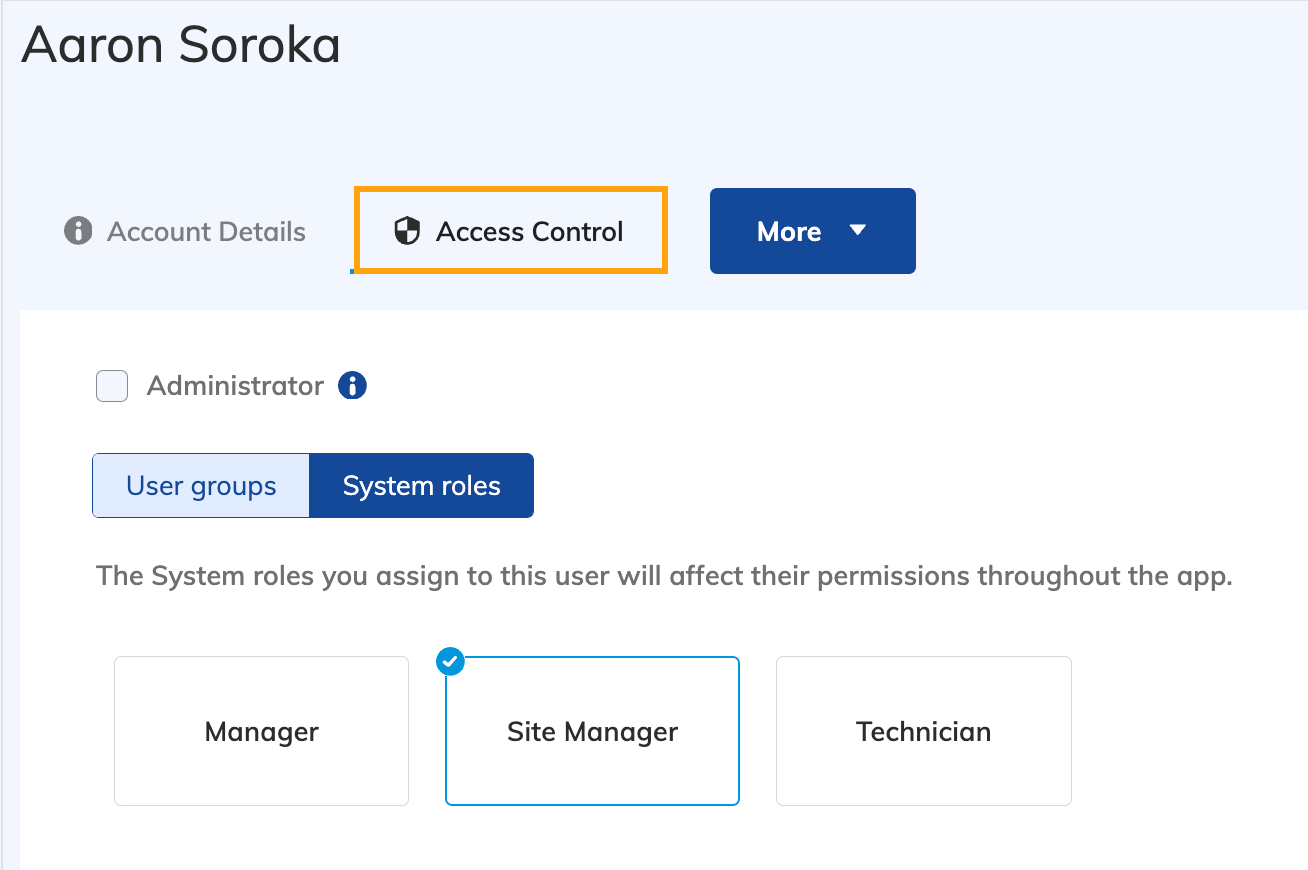1308x870 pixels.
Task: Click the info icon beside Account Details
Action: click(78, 231)
